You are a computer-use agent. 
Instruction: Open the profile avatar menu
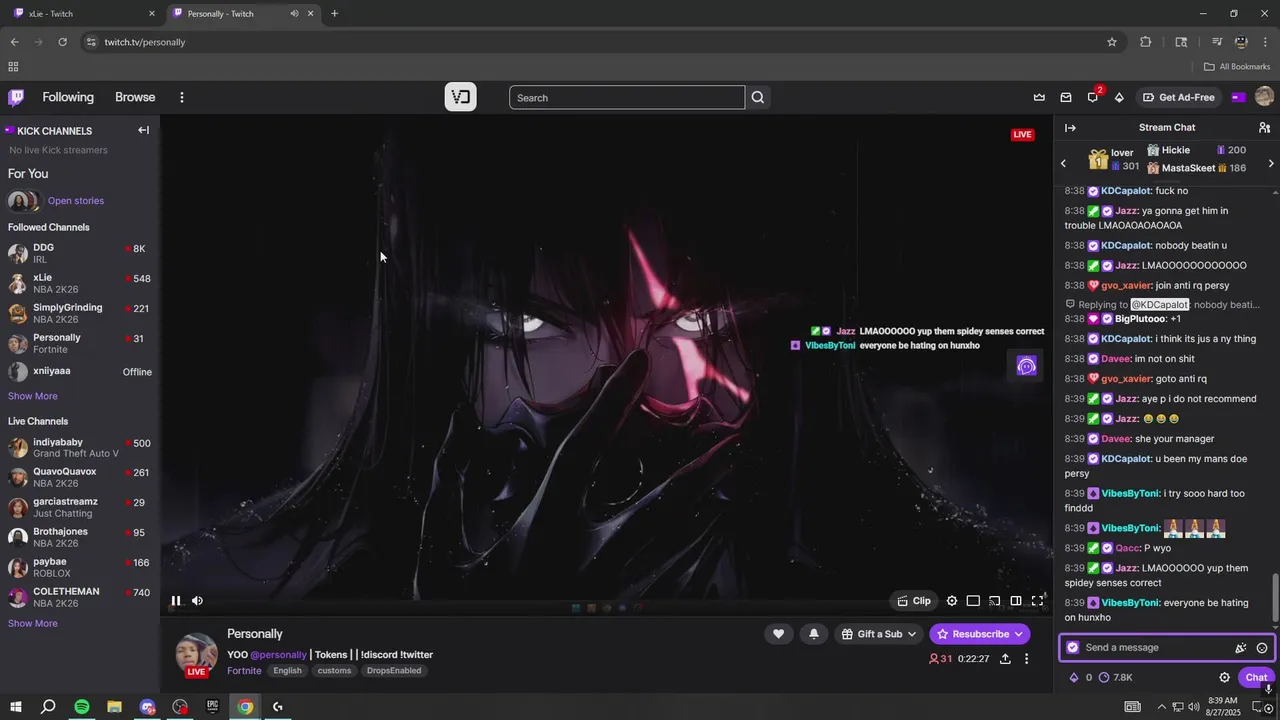point(1264,97)
